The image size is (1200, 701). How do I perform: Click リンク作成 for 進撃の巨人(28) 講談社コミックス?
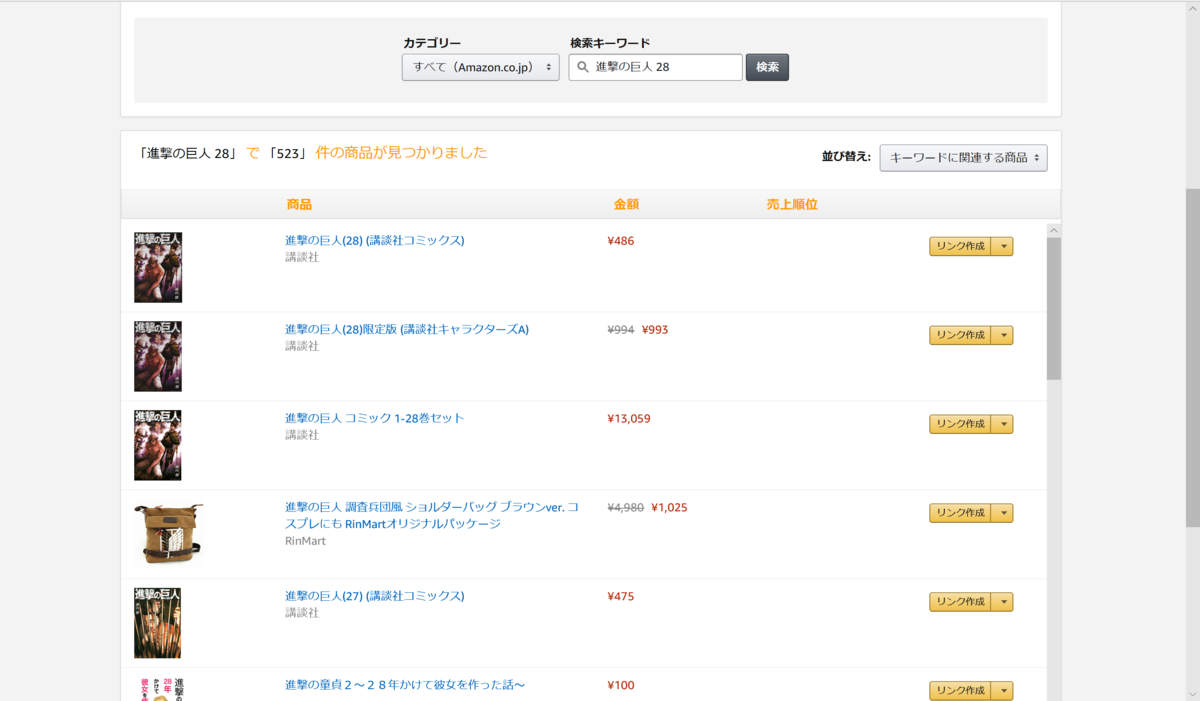tap(960, 246)
